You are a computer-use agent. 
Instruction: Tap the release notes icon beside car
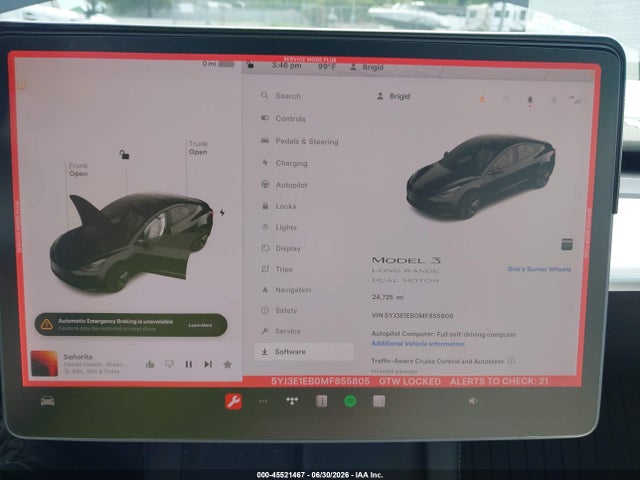click(567, 244)
